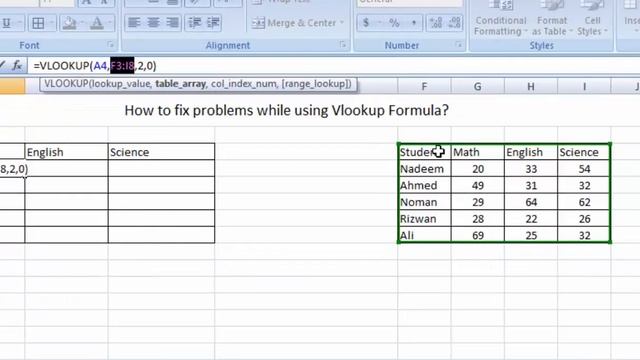Expand the Merge & Center dropdown arrow
640x360 pixels.
[342, 23]
